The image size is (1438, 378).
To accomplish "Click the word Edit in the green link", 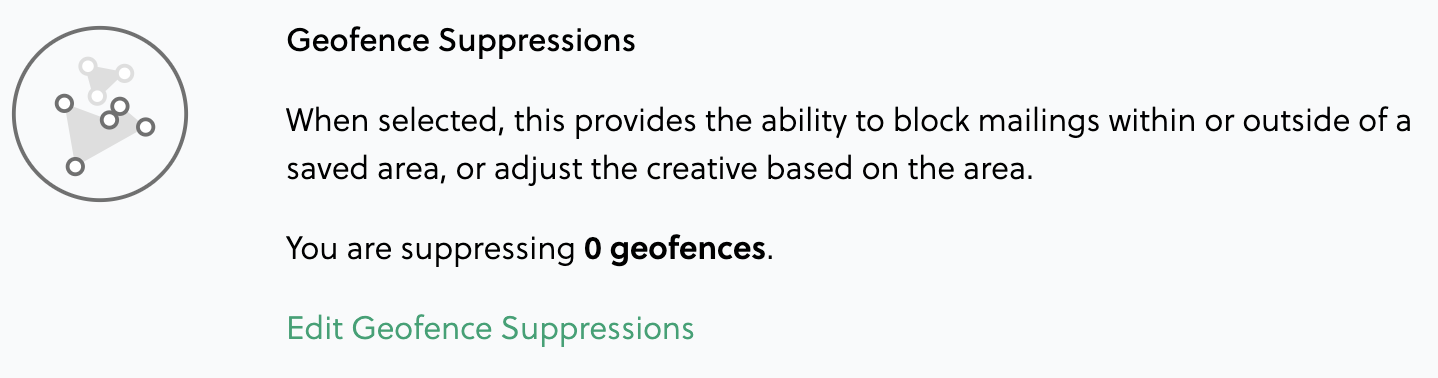I will click(x=315, y=328).
